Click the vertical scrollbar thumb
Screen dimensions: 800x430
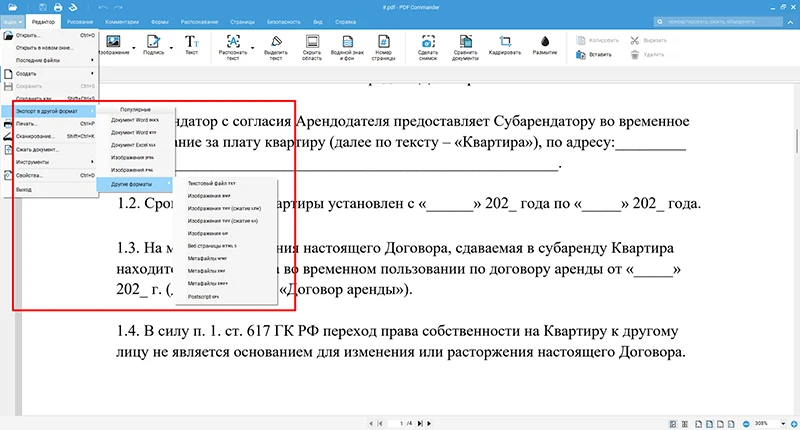click(796, 141)
